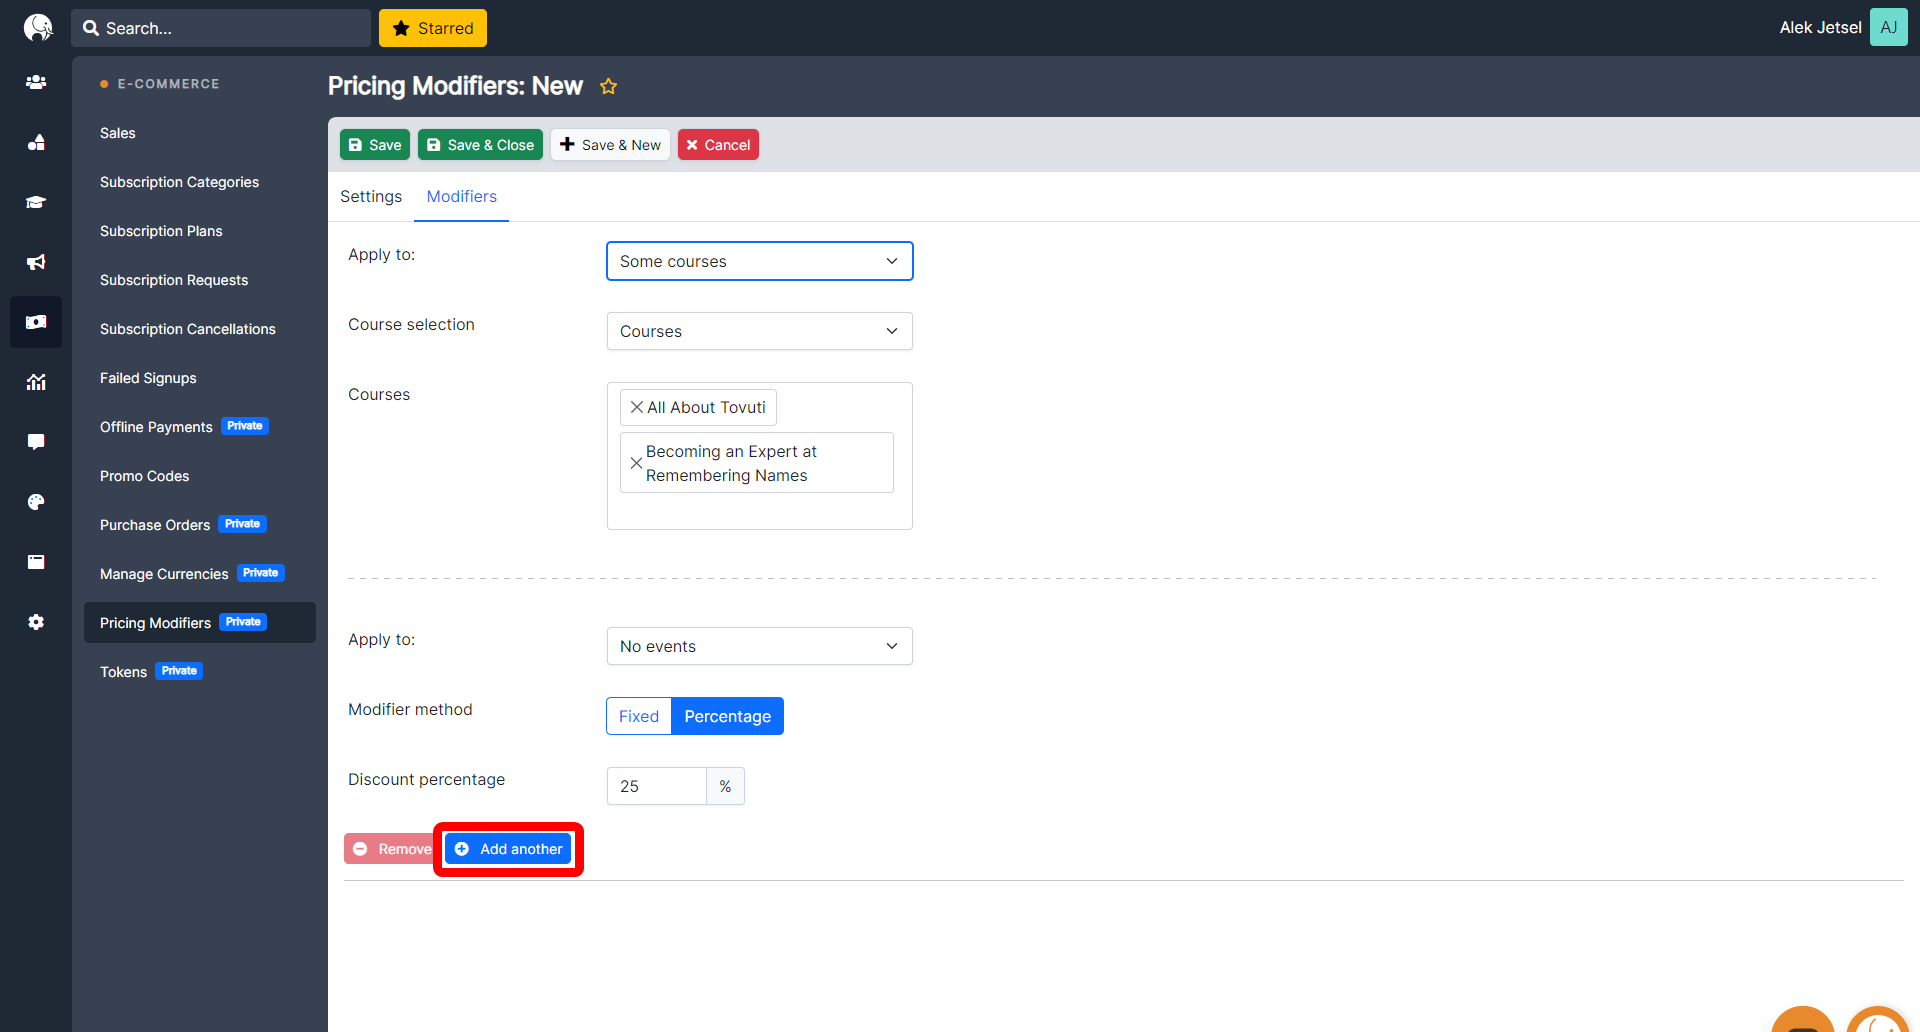Select Percentage modifier method

click(727, 716)
